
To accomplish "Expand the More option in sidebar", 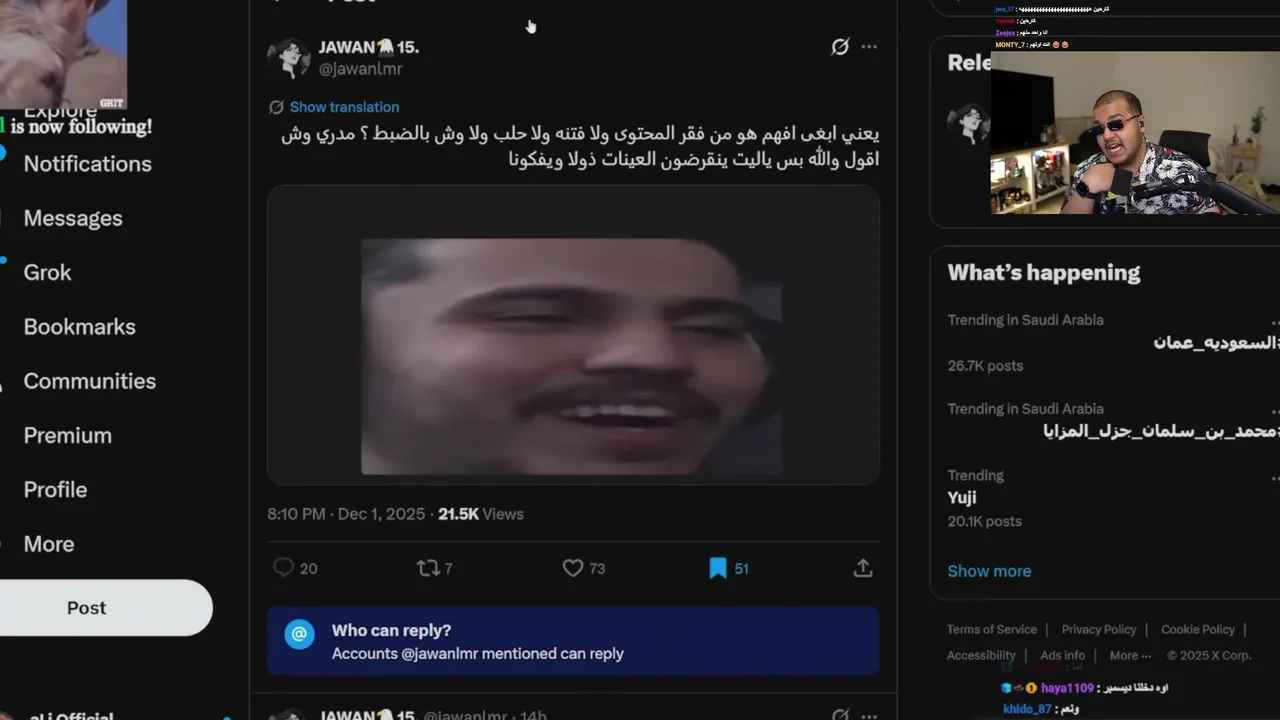I will (x=49, y=544).
